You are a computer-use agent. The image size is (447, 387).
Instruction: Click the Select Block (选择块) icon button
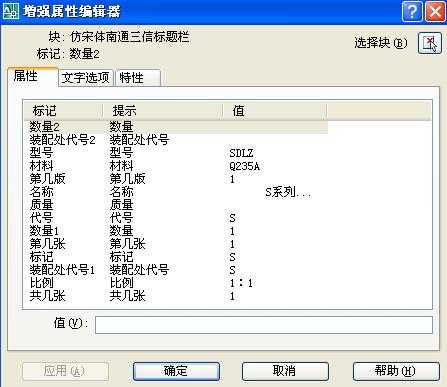coord(430,43)
